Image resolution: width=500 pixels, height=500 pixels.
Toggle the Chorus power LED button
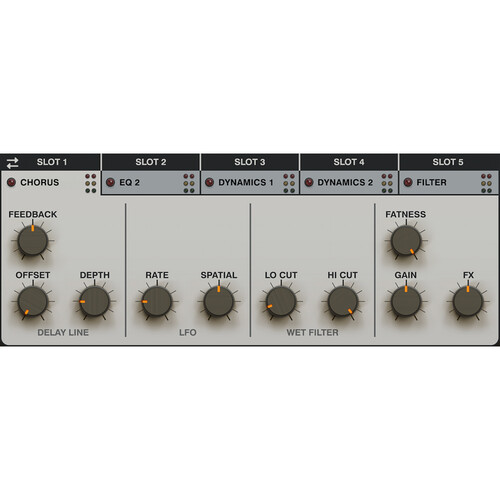click(x=11, y=182)
